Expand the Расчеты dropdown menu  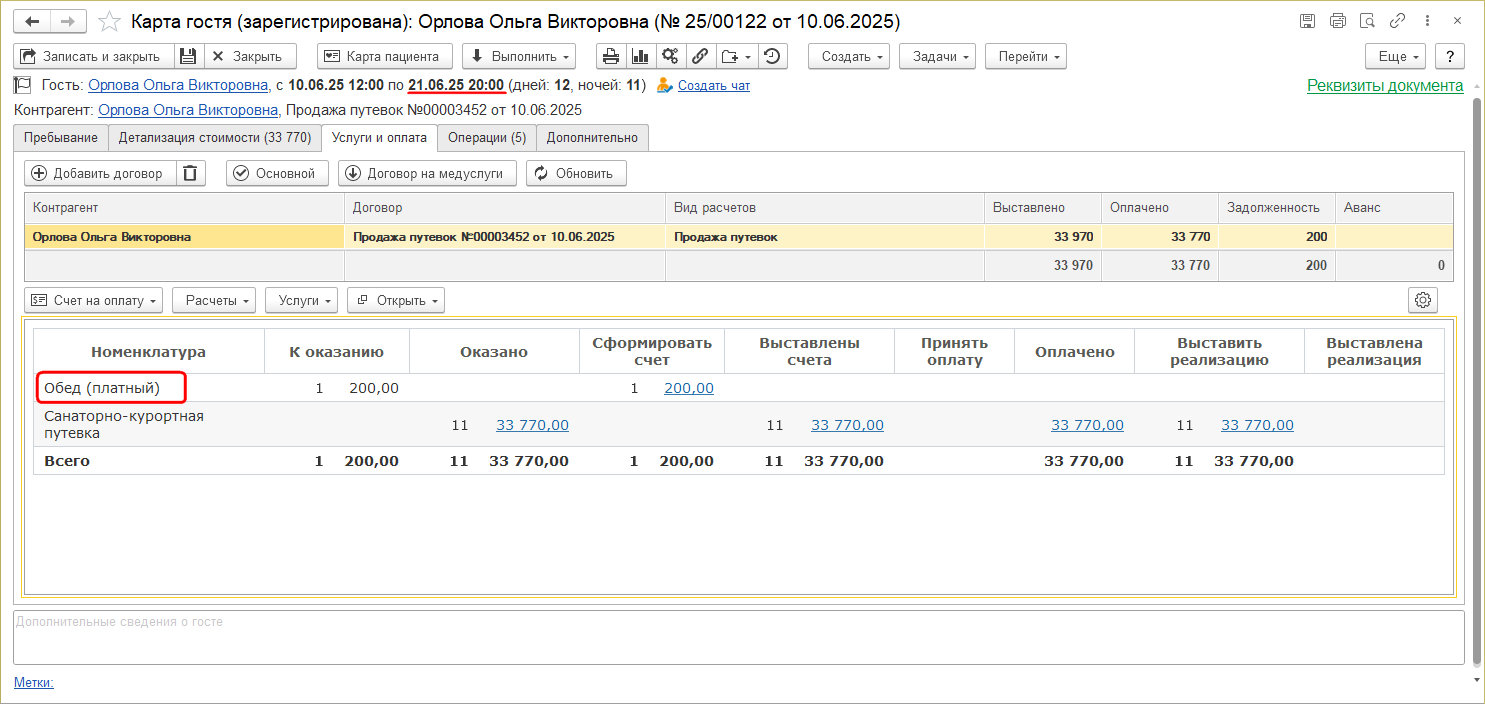click(x=214, y=300)
